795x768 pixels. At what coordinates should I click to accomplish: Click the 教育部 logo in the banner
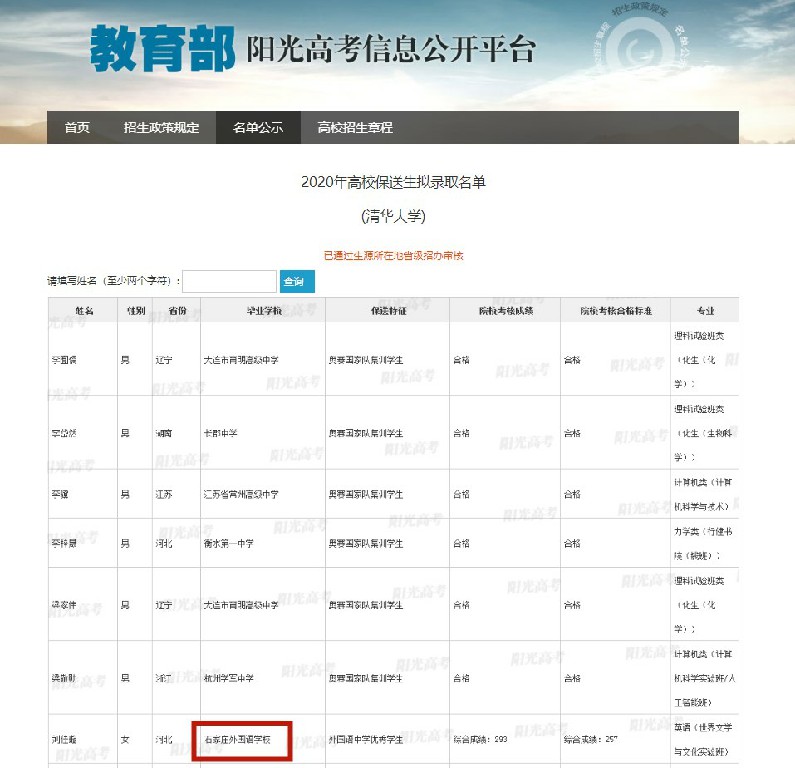pyautogui.click(x=162, y=48)
